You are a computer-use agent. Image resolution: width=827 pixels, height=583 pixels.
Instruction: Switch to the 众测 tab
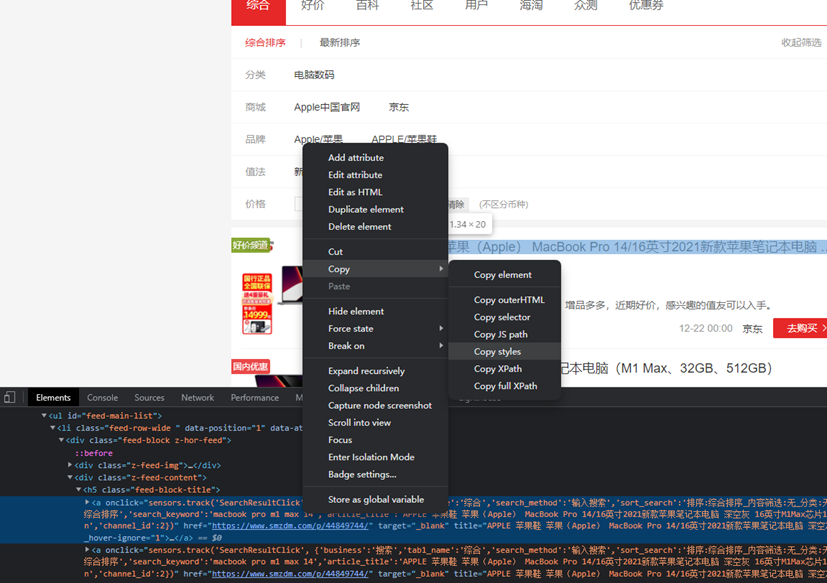pos(585,6)
